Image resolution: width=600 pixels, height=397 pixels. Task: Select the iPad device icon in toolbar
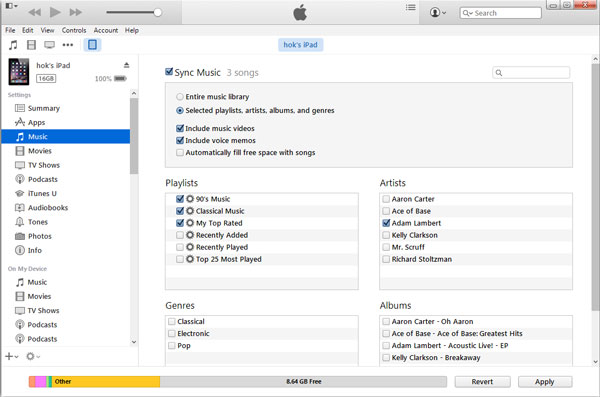point(92,45)
